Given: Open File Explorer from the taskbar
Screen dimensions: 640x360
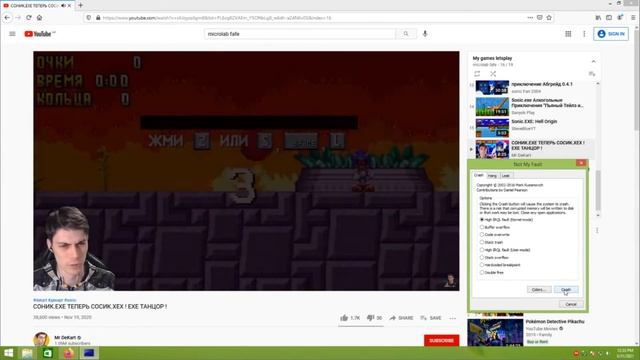Looking at the screenshot, I should [x=27, y=353].
